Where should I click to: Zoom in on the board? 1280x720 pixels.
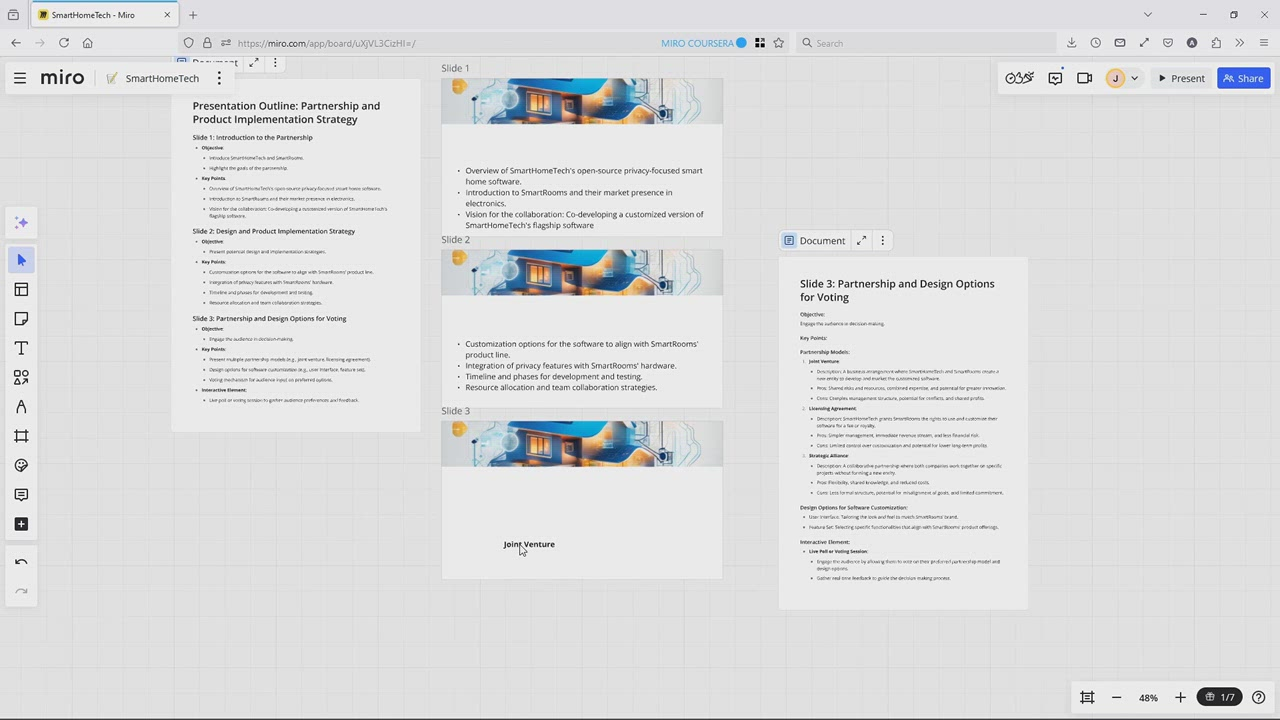(x=1180, y=697)
